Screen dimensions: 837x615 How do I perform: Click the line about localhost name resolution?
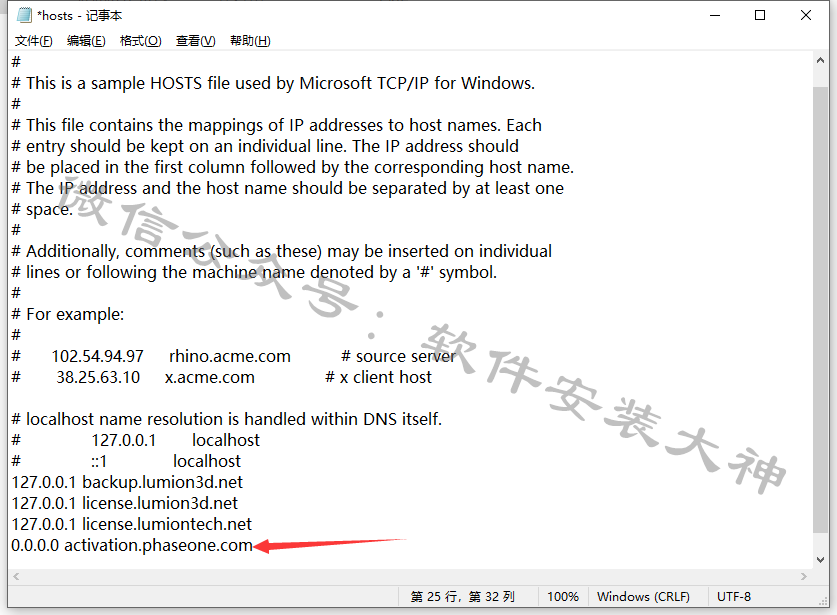click(227, 419)
